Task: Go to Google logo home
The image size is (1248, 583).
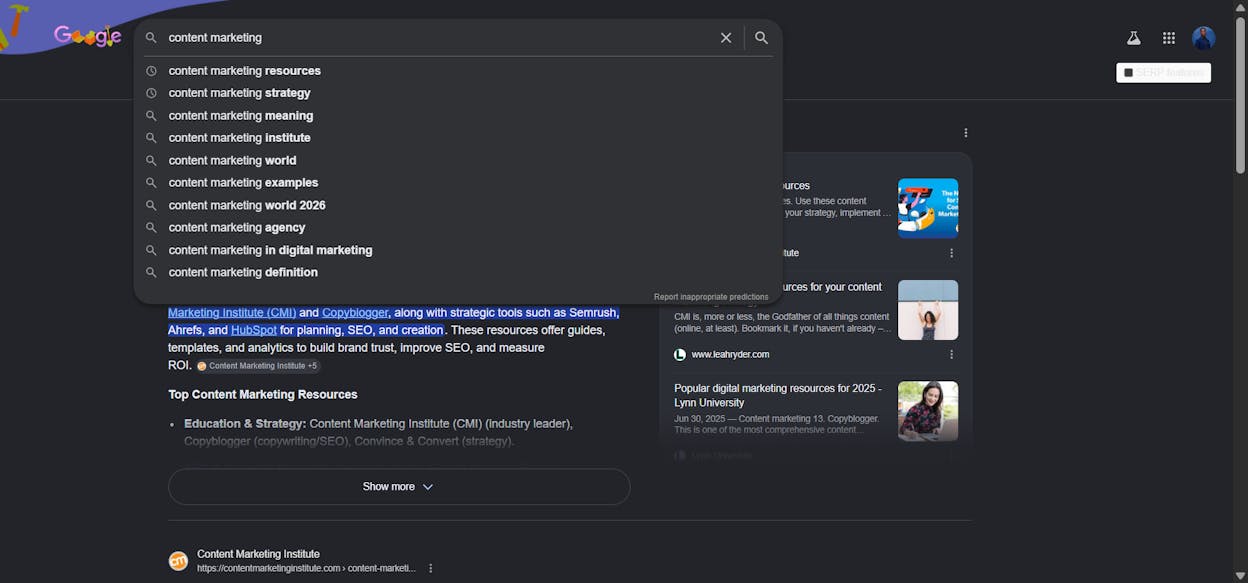Action: (88, 37)
